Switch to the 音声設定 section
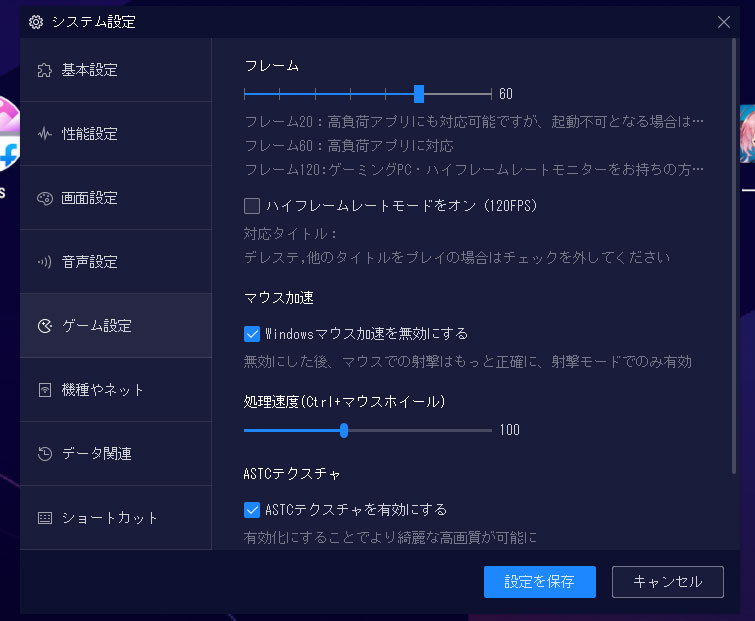 tap(90, 262)
